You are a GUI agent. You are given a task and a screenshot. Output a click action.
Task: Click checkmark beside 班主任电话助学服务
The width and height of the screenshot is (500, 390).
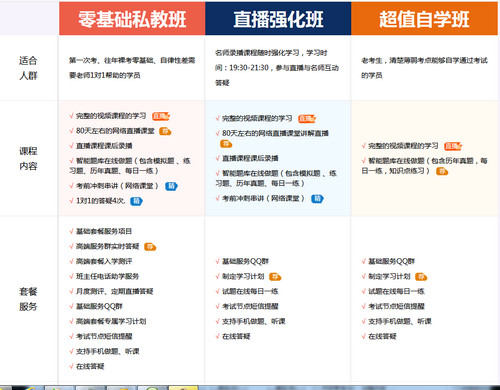tap(71, 276)
